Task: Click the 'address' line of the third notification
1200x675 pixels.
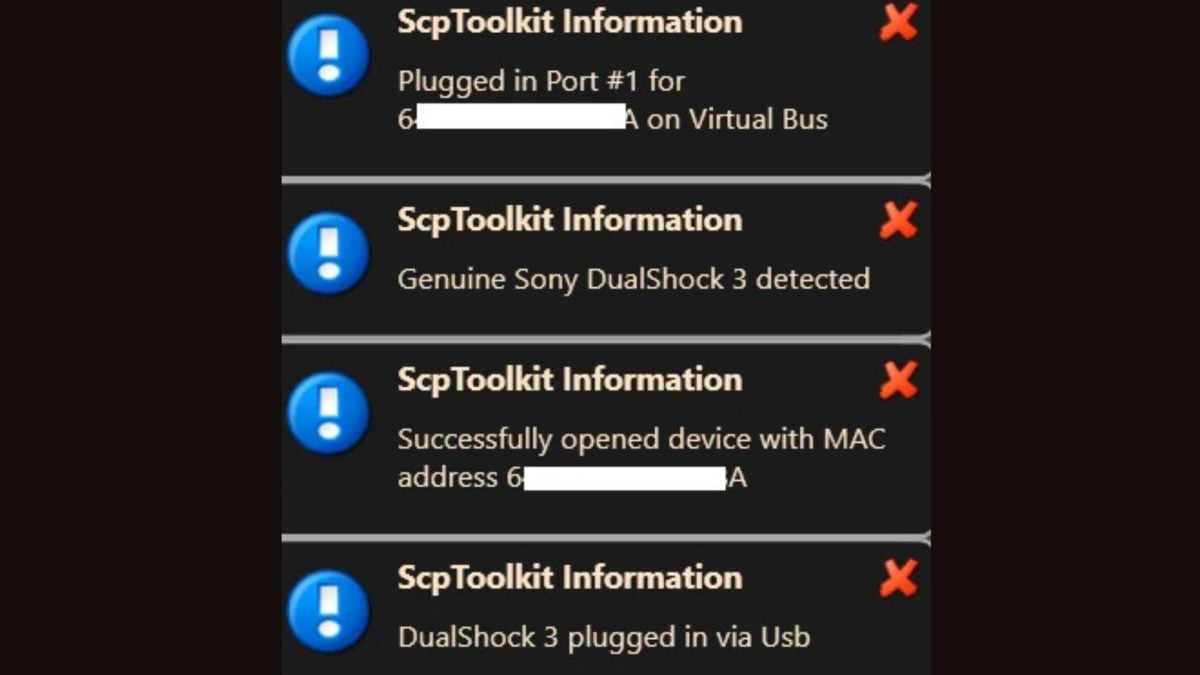Action: (x=446, y=478)
